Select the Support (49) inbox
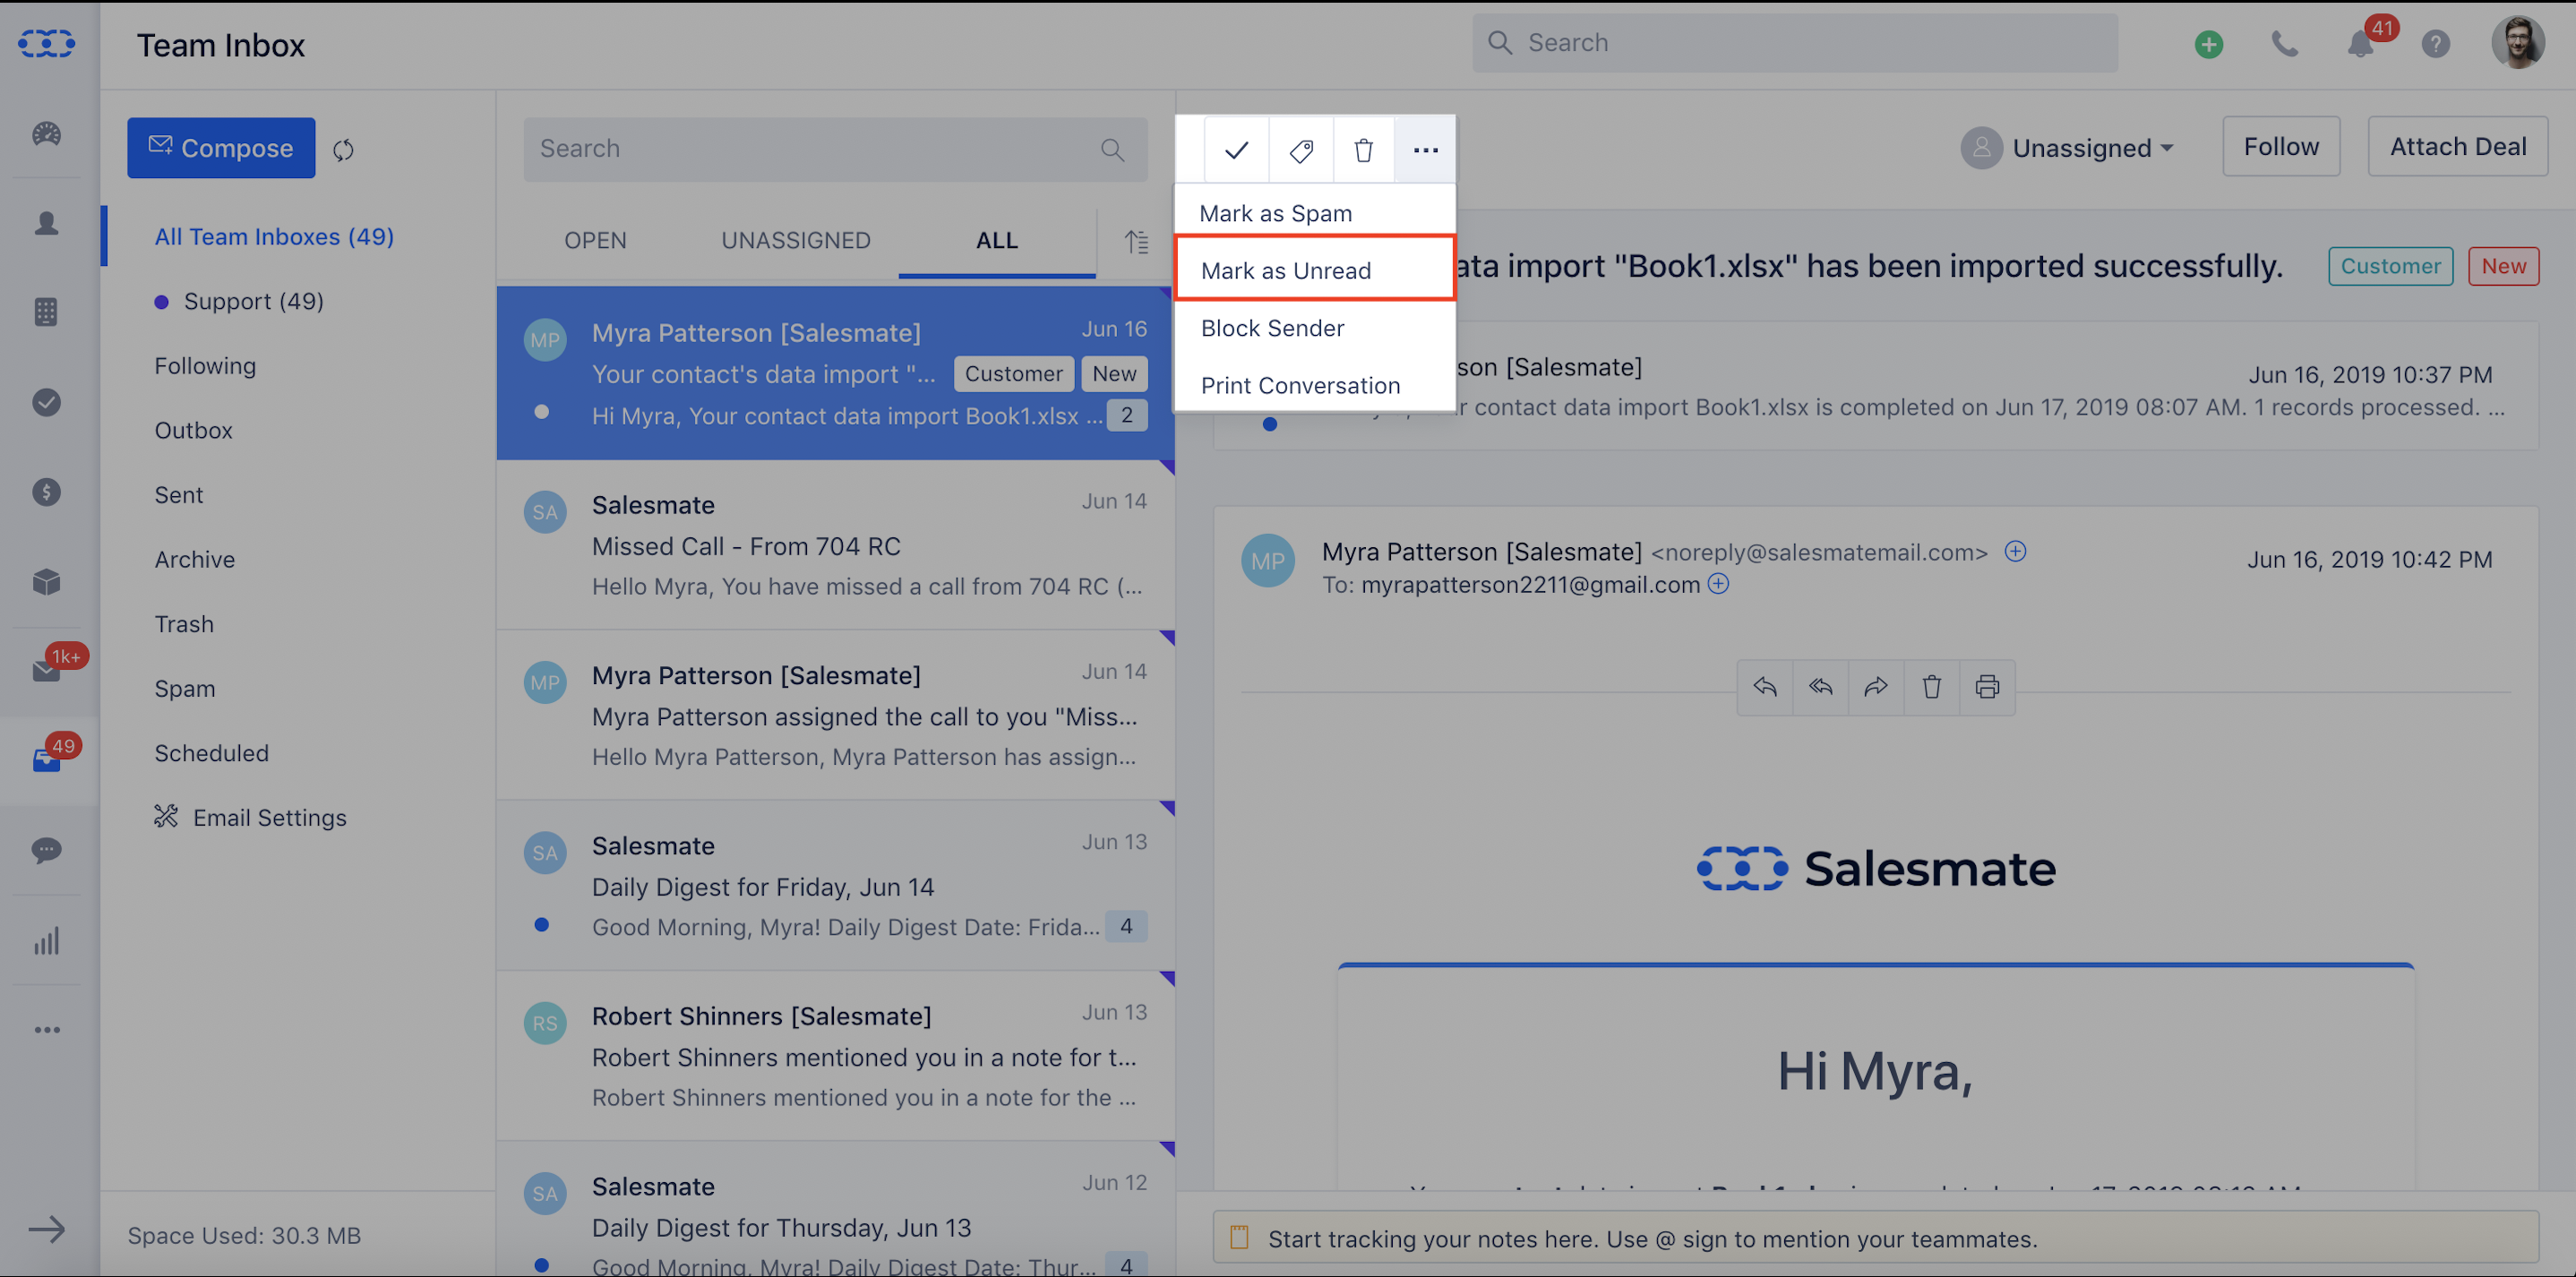The height and width of the screenshot is (1277, 2576). tap(240, 301)
